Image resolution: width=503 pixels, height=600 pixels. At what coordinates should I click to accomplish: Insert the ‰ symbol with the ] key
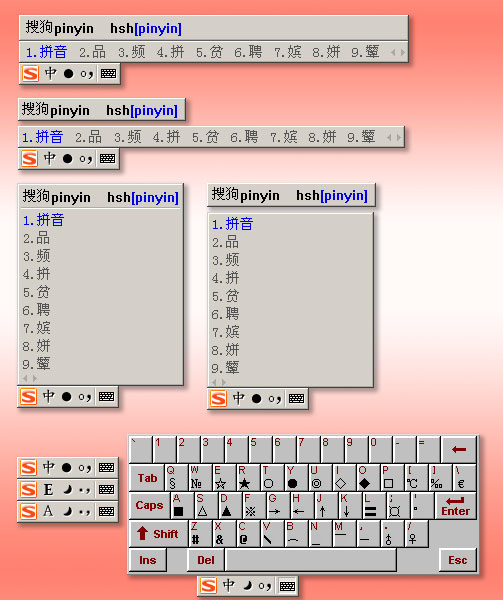(440, 478)
